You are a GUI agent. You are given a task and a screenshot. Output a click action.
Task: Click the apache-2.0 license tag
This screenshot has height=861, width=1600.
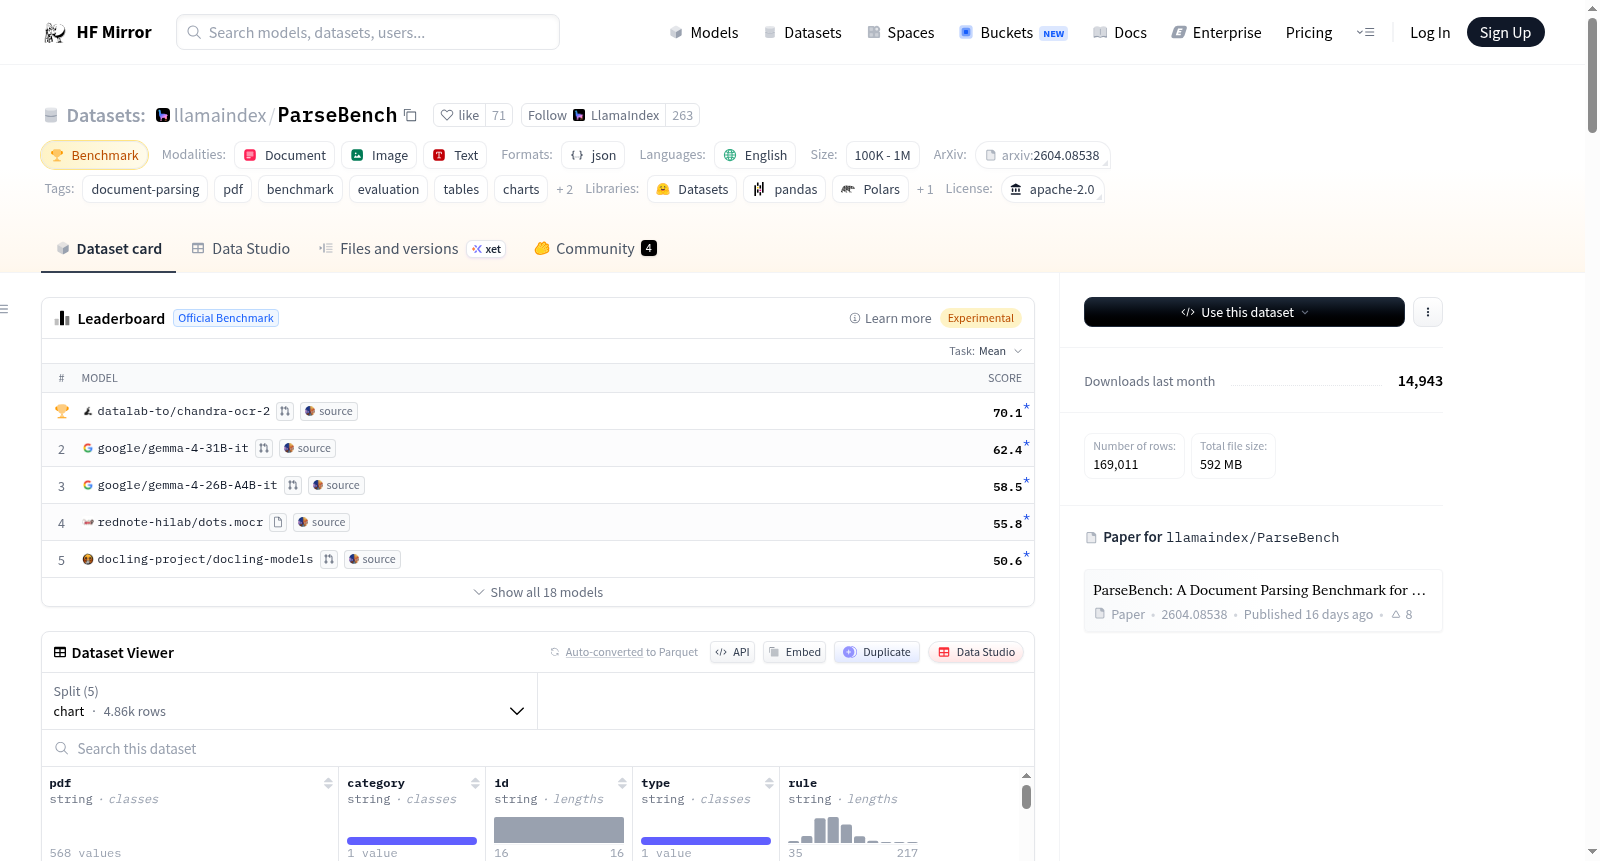[x=1052, y=189]
